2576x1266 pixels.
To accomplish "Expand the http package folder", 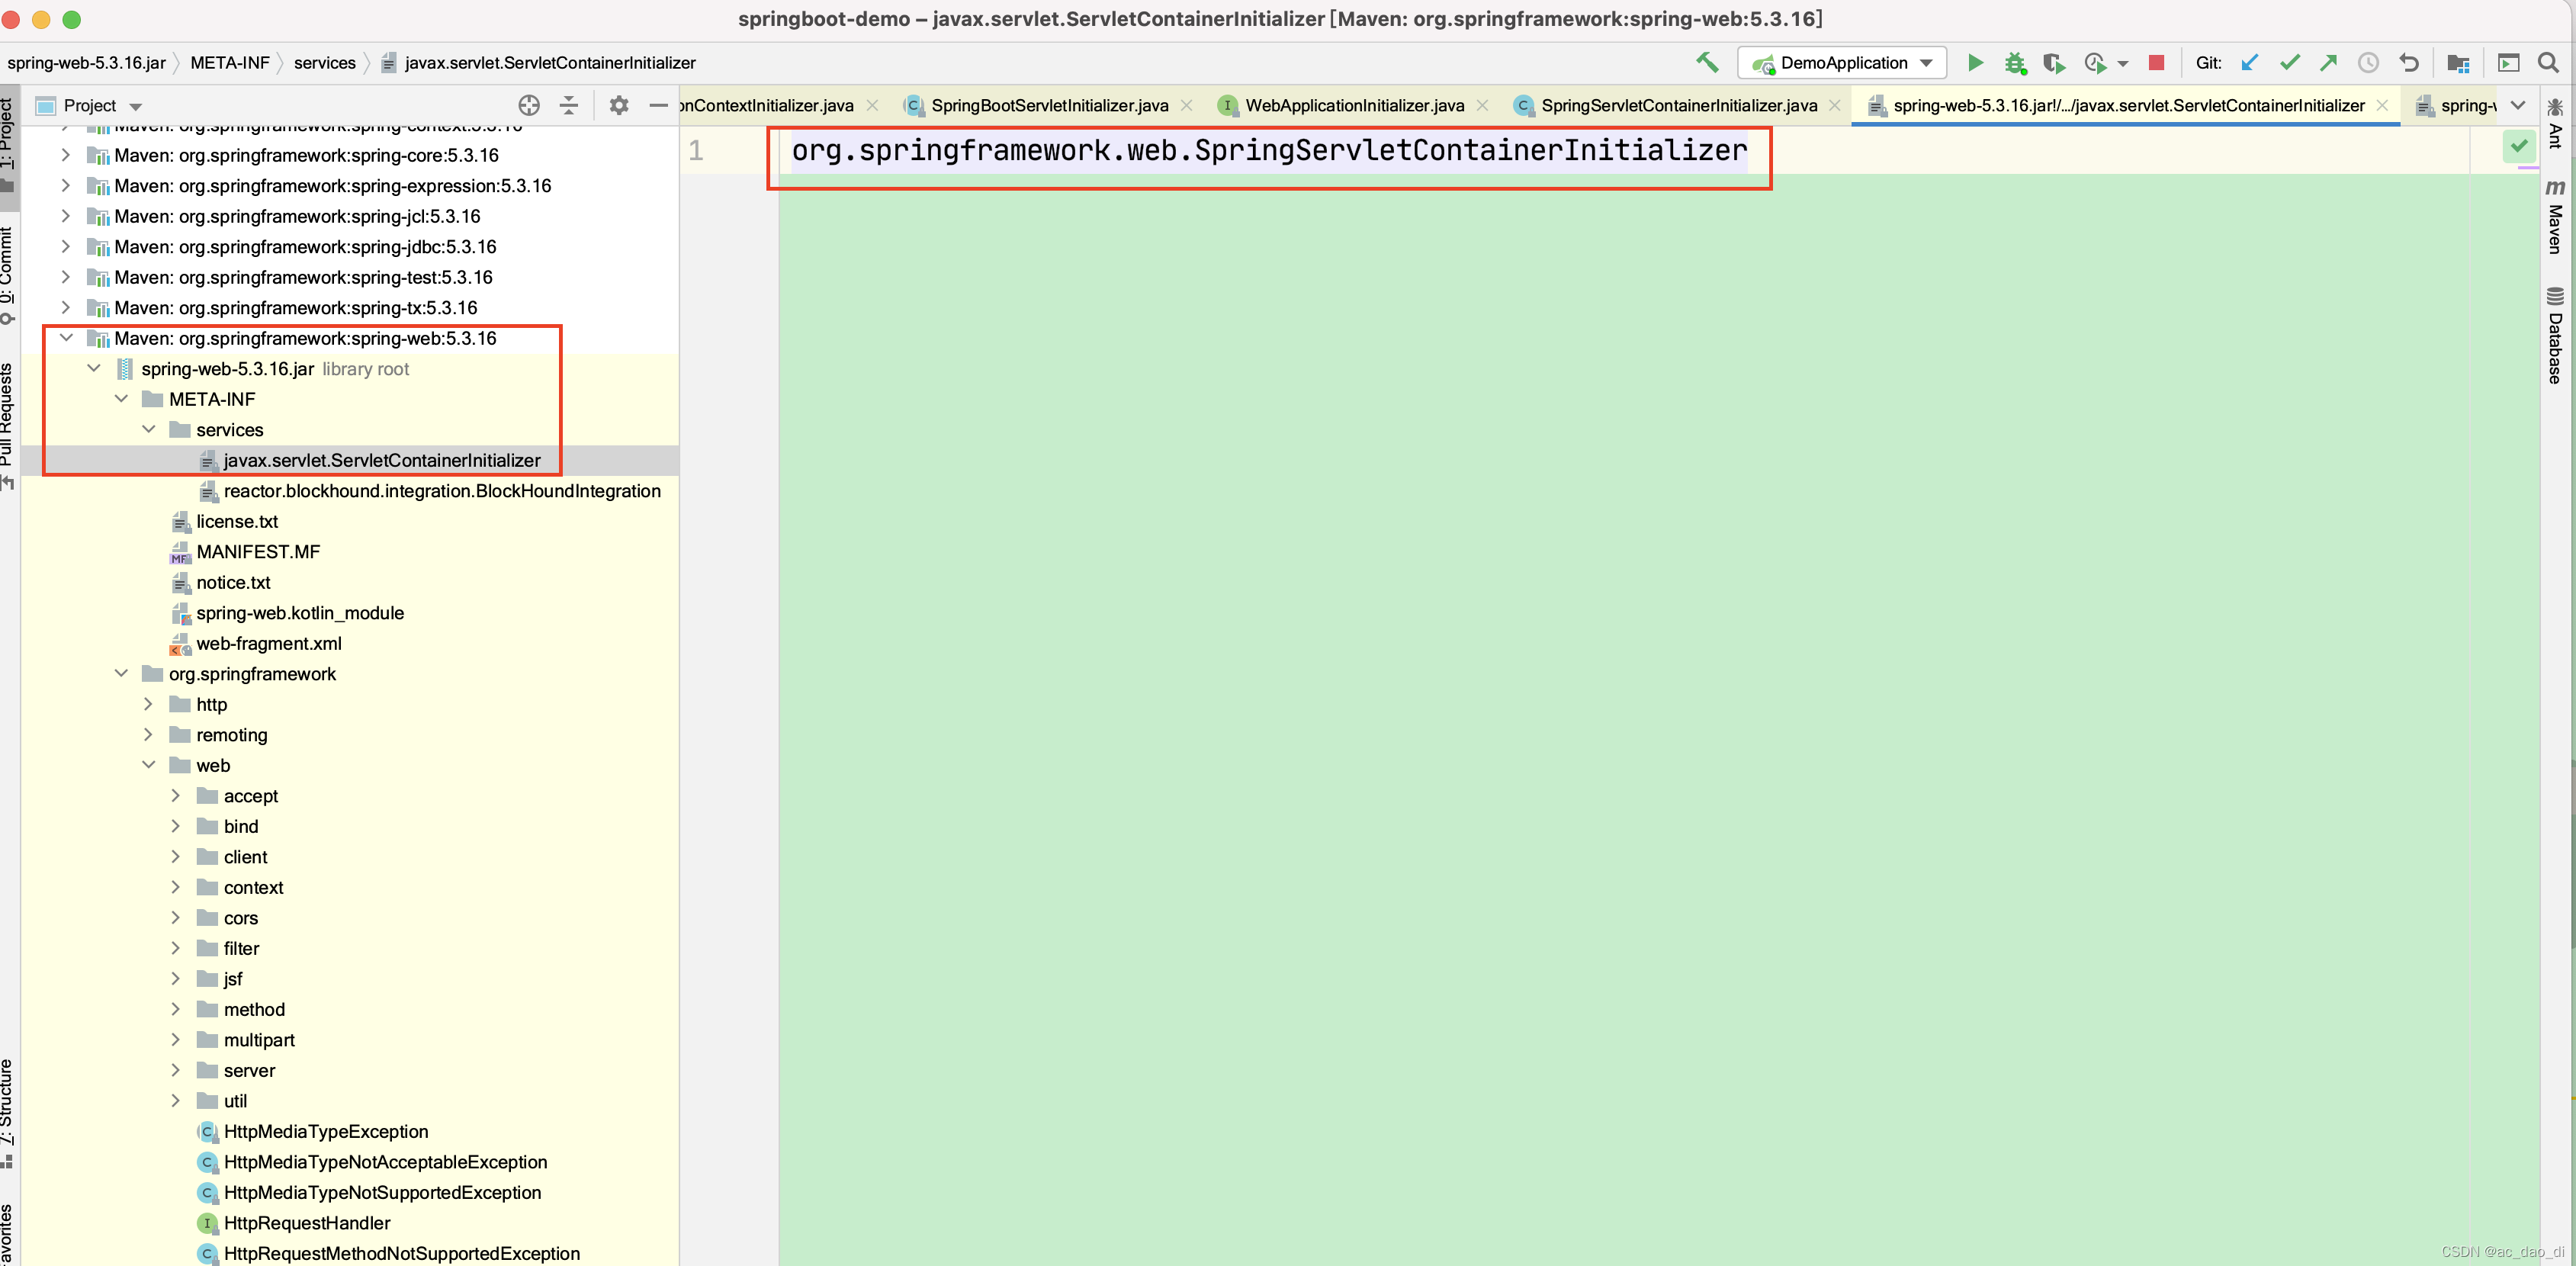I will tap(148, 704).
